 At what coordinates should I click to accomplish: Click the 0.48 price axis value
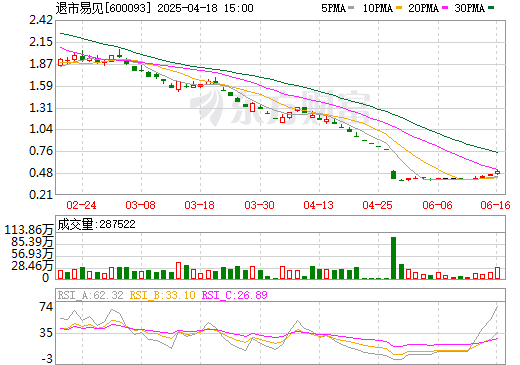pos(41,173)
